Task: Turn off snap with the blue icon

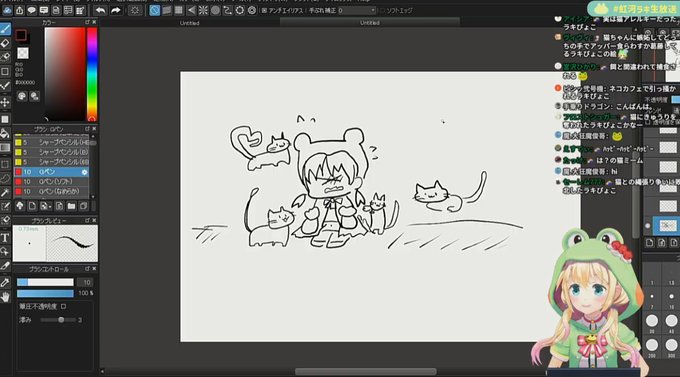Action: click(x=154, y=10)
